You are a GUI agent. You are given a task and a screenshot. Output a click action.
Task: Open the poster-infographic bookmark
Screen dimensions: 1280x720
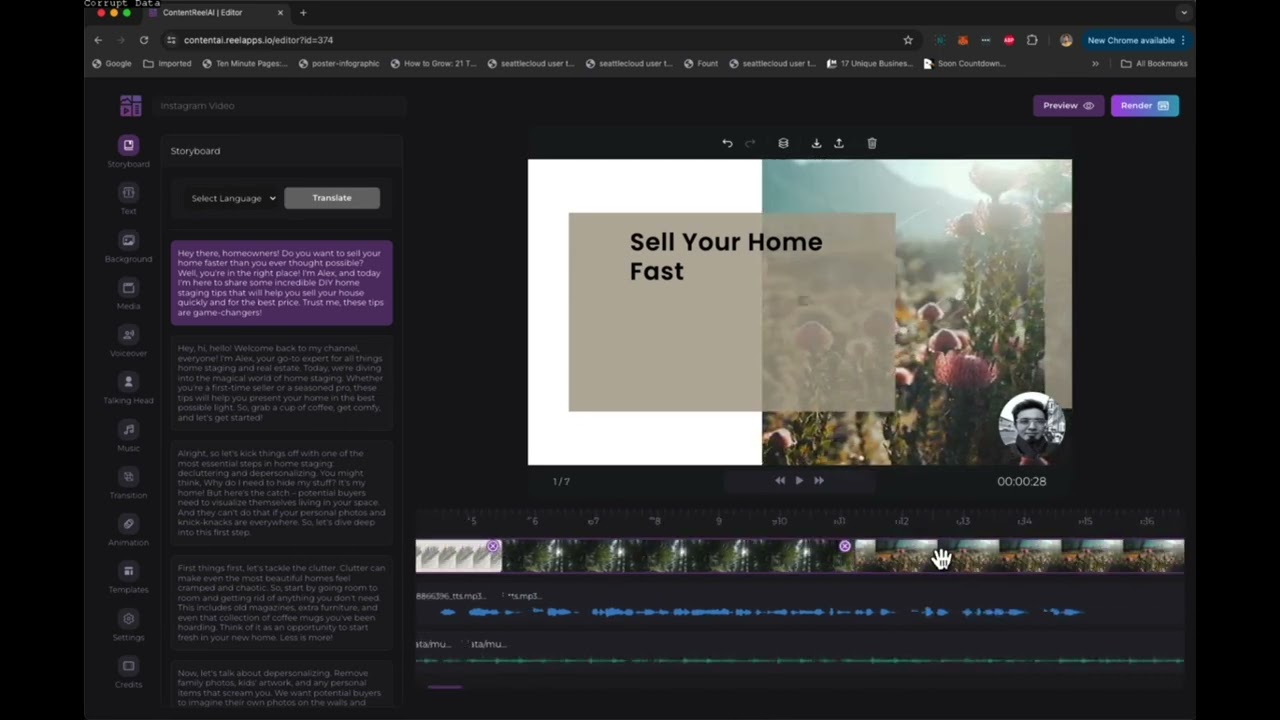pos(338,63)
